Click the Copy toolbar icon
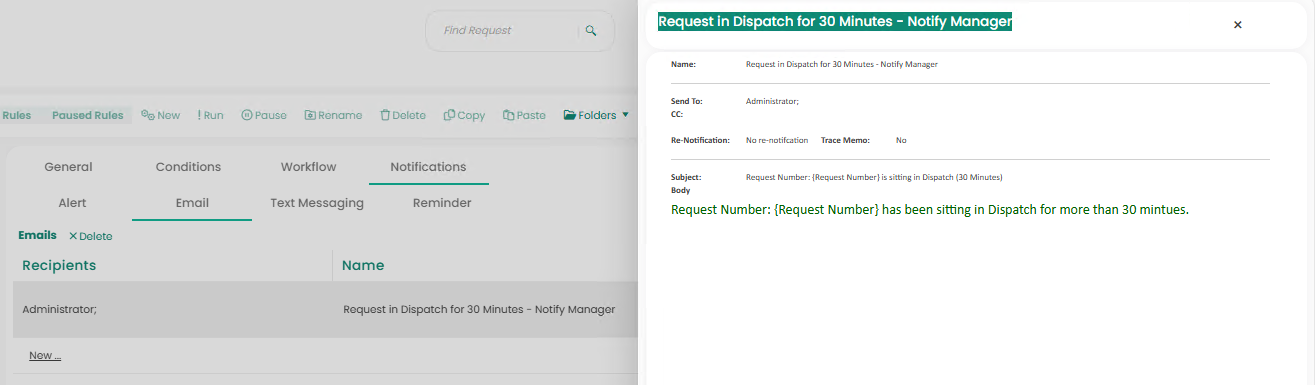Image resolution: width=1315 pixels, height=385 pixels. click(x=449, y=115)
